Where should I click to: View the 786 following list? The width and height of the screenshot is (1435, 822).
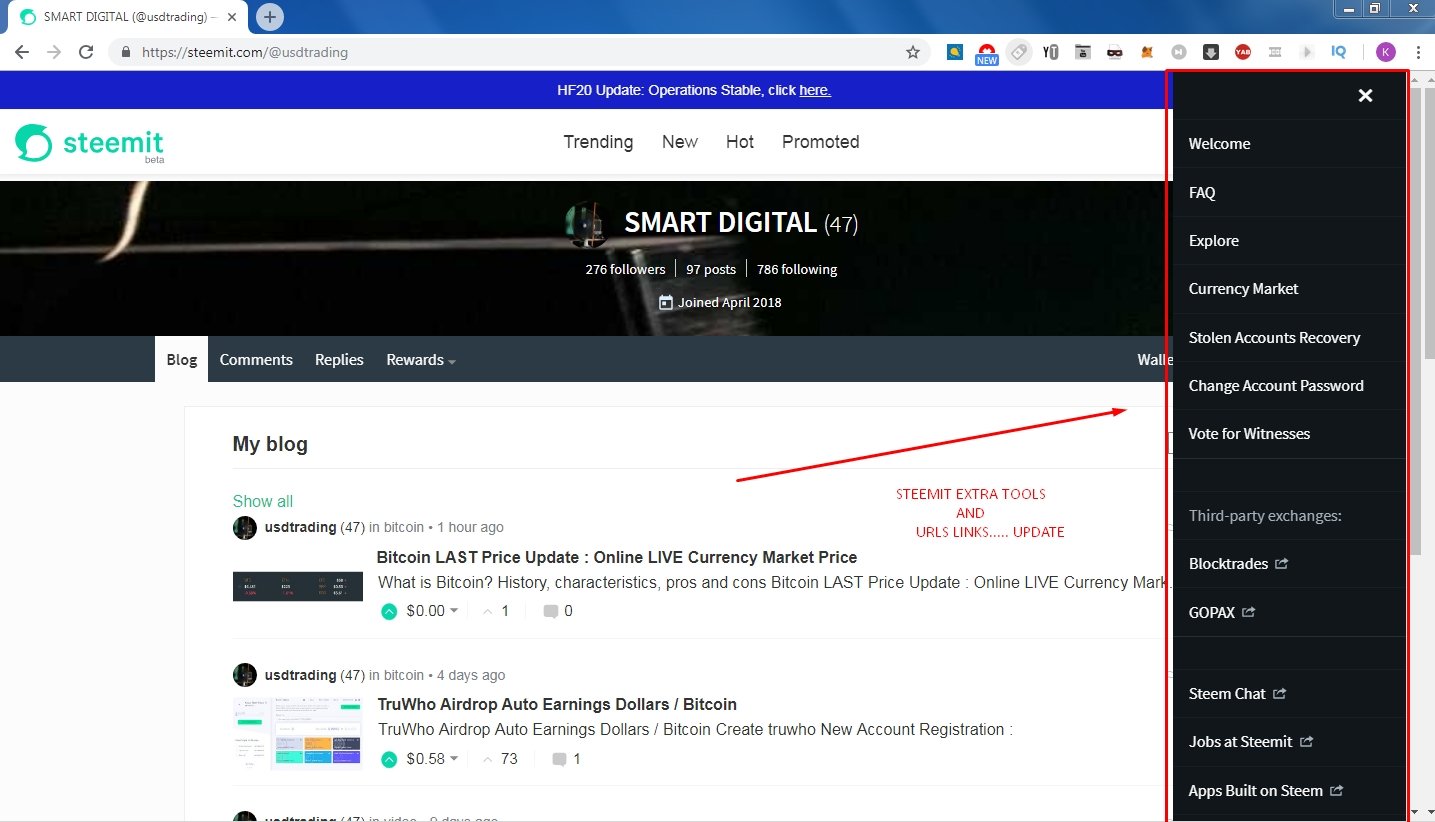point(797,269)
